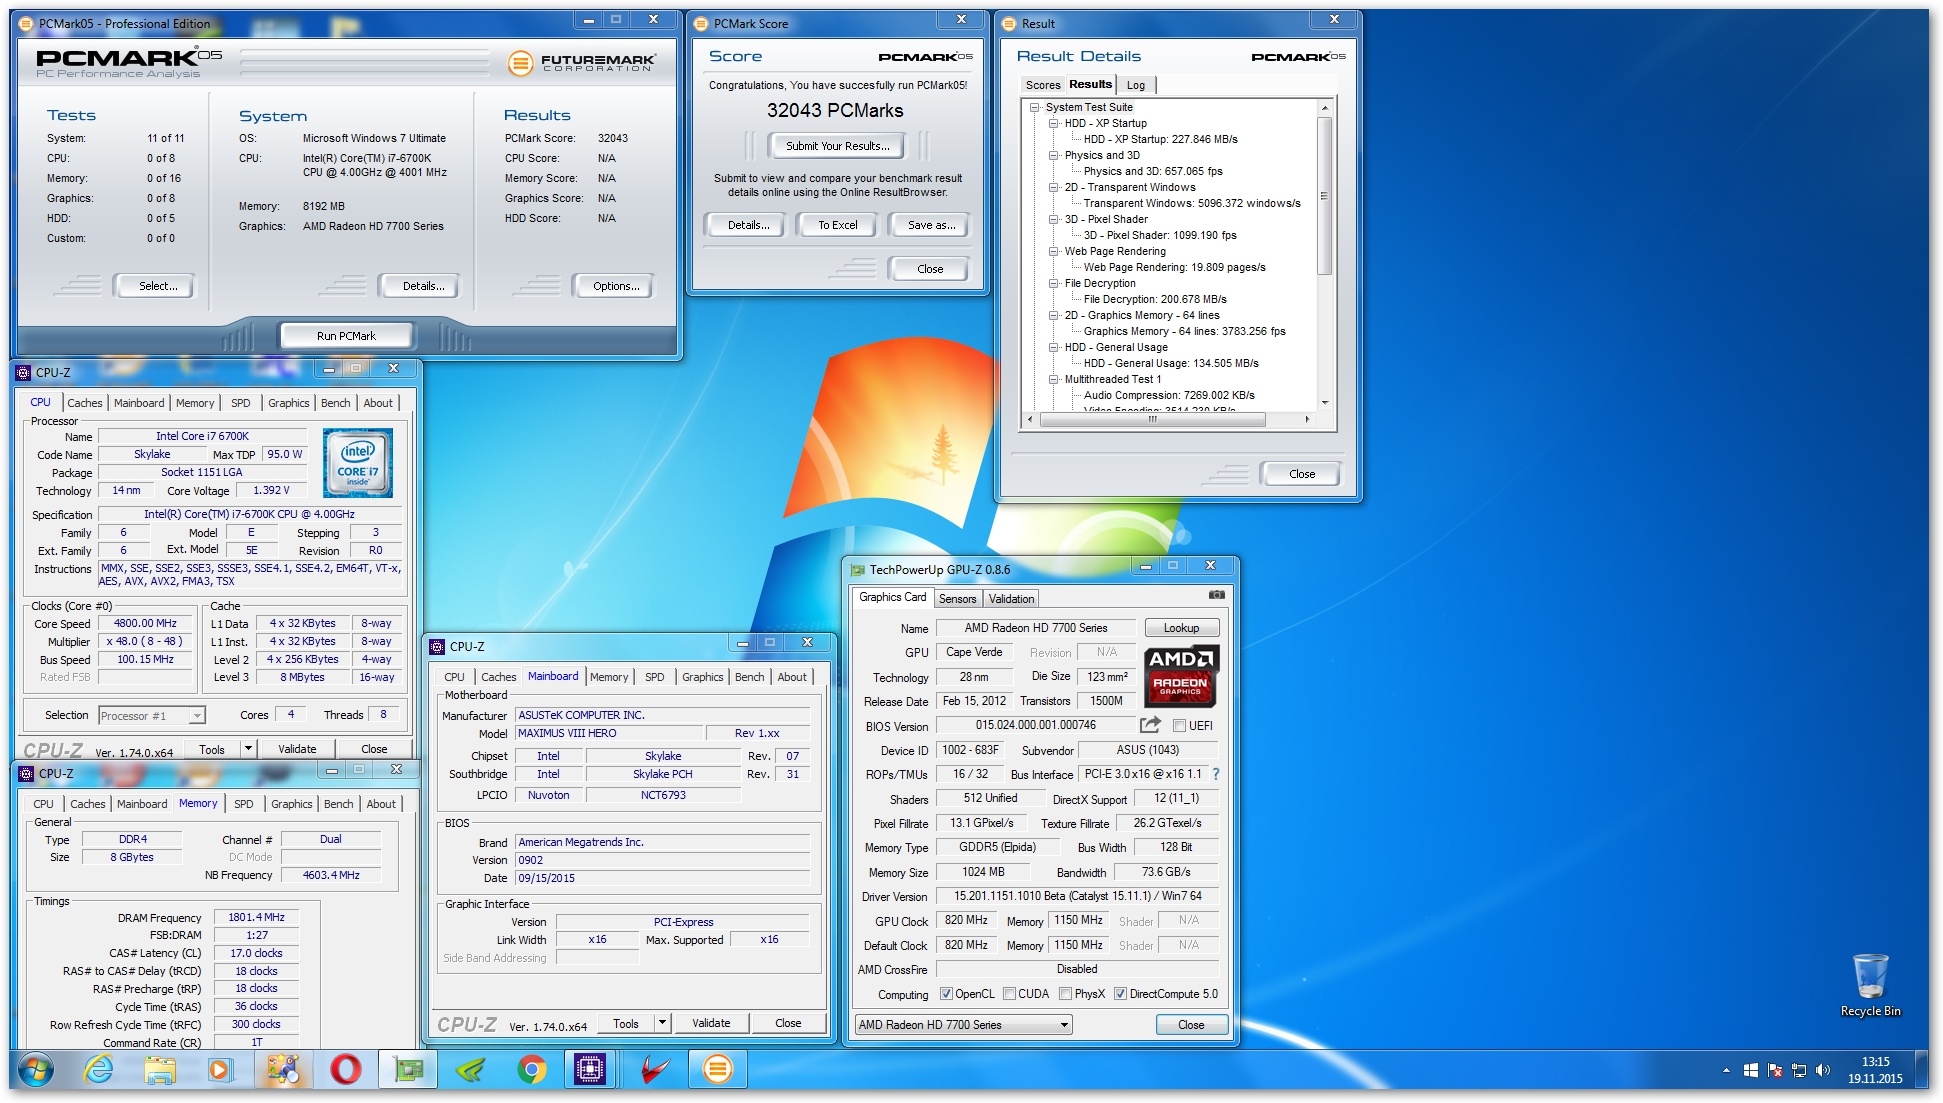Click the green arrow-shaped taskbar icon
The width and height of the screenshot is (1943, 1103).
(x=470, y=1070)
